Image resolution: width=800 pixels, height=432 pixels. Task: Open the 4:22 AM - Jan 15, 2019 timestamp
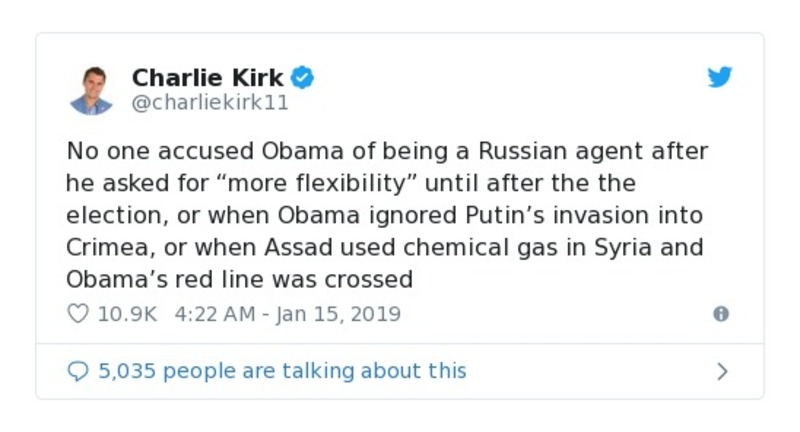[287, 314]
